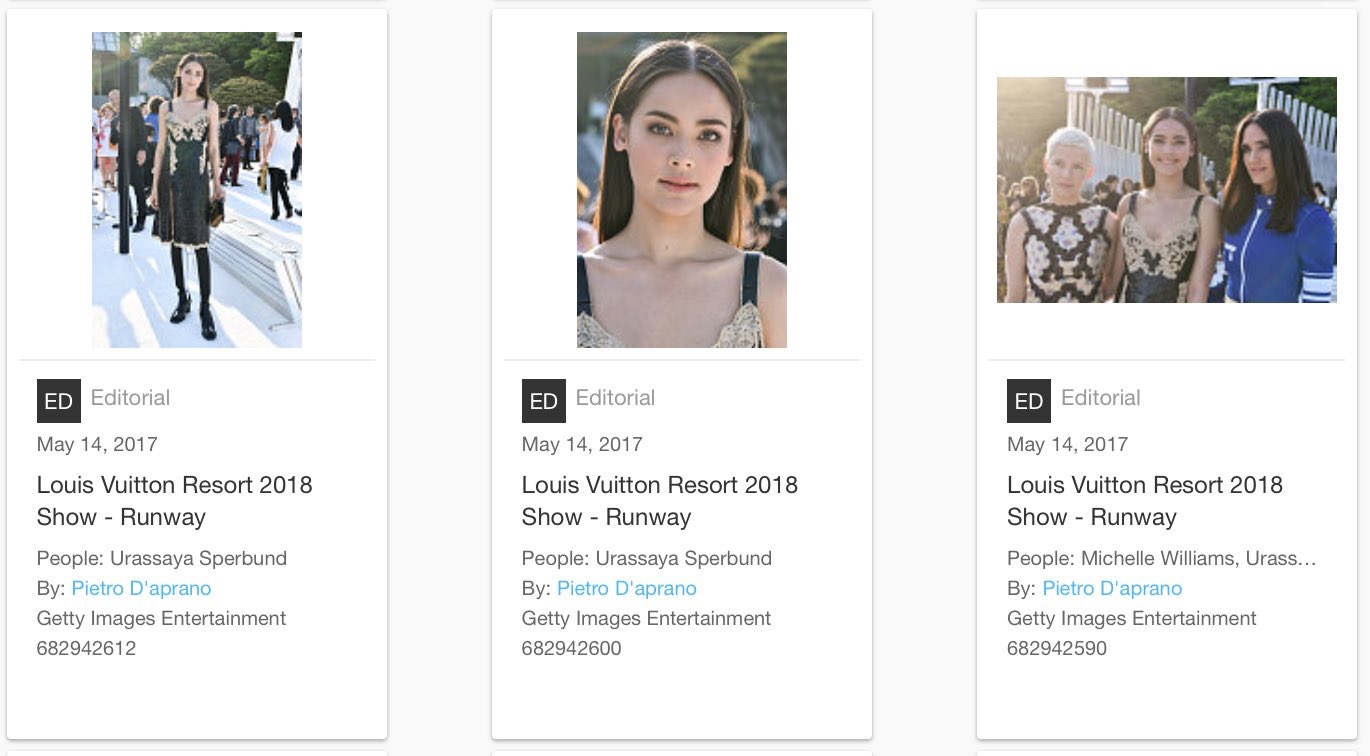1370x756 pixels.
Task: Click the May 14, 2017 date on card 682942612
Action: (97, 444)
